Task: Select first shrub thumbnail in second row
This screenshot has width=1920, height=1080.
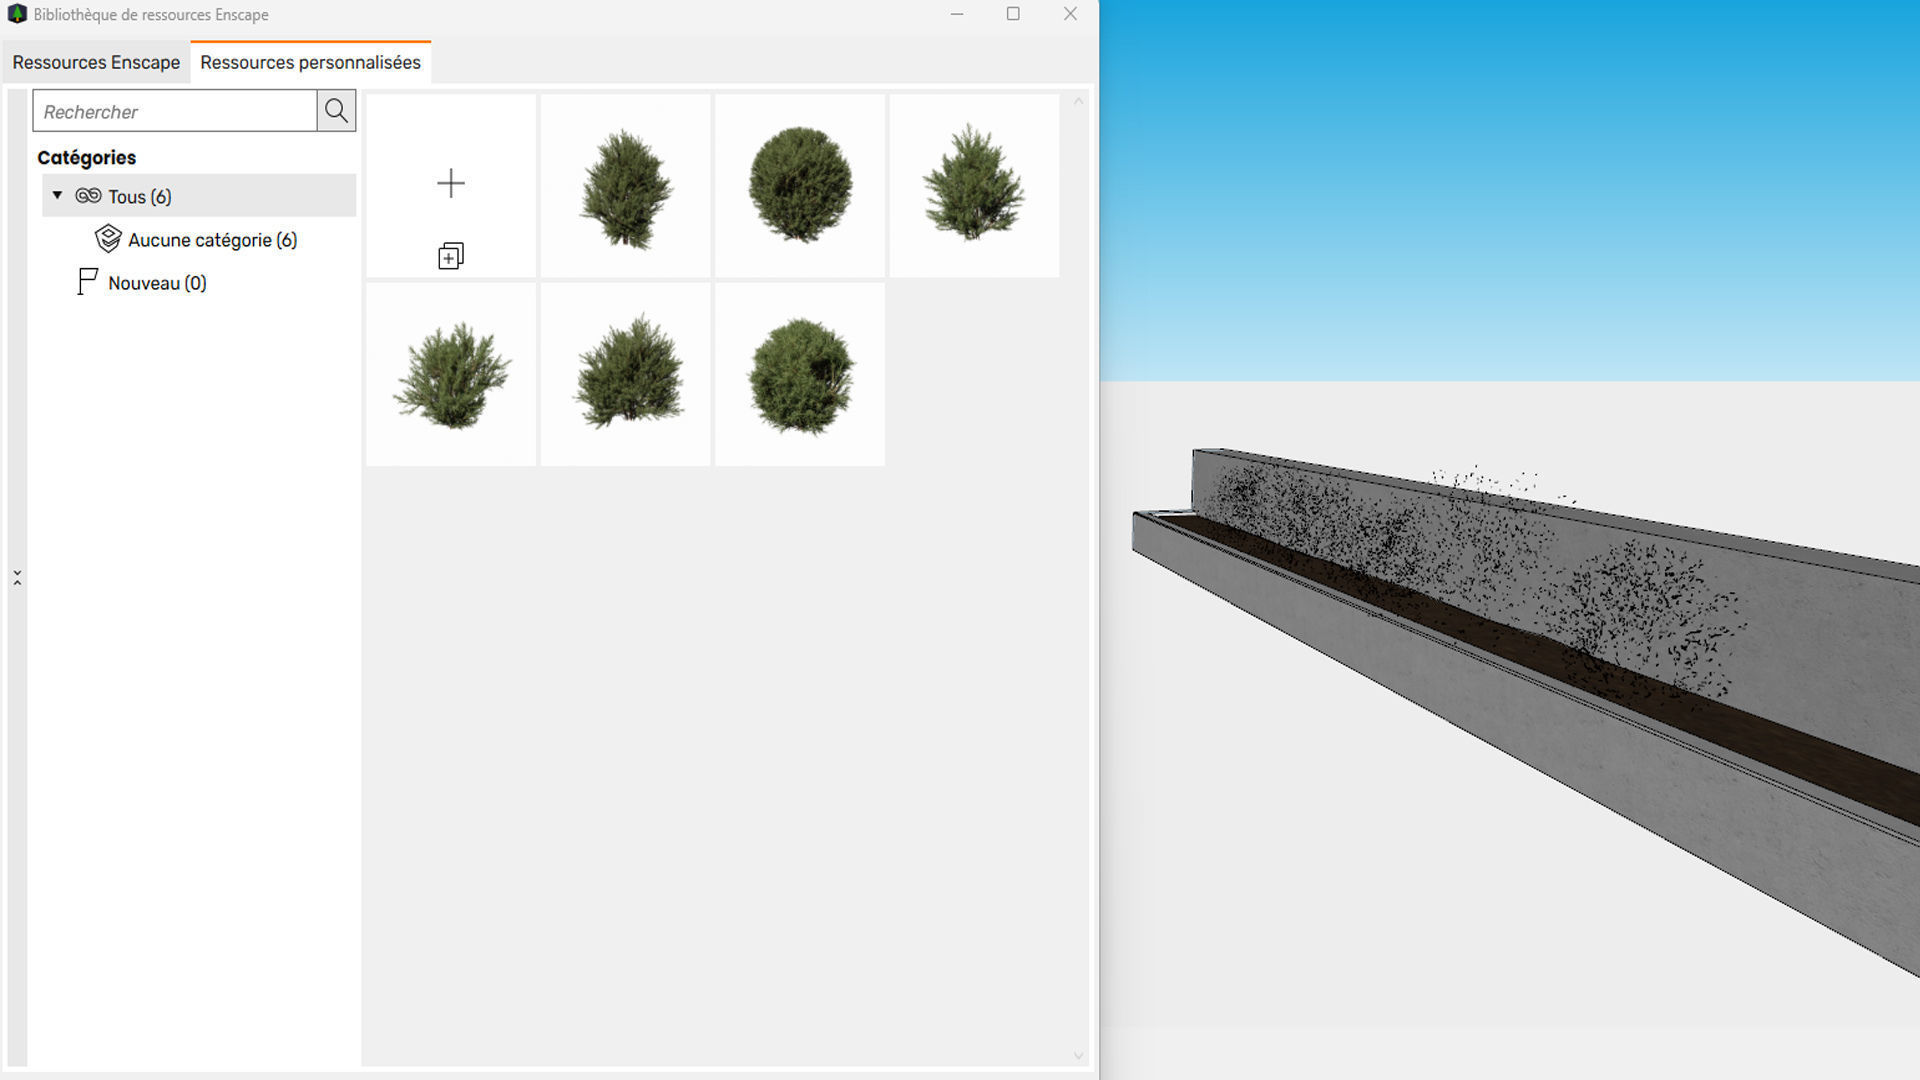Action: point(451,374)
